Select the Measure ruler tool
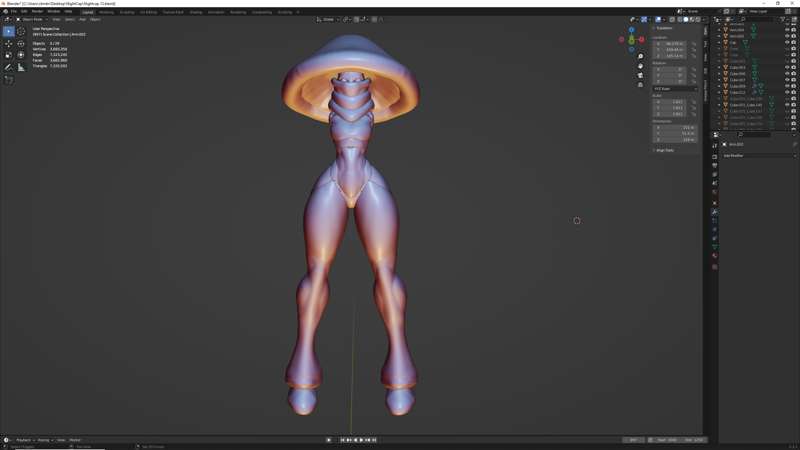Viewport: 800px width, 450px height. [x=21, y=67]
